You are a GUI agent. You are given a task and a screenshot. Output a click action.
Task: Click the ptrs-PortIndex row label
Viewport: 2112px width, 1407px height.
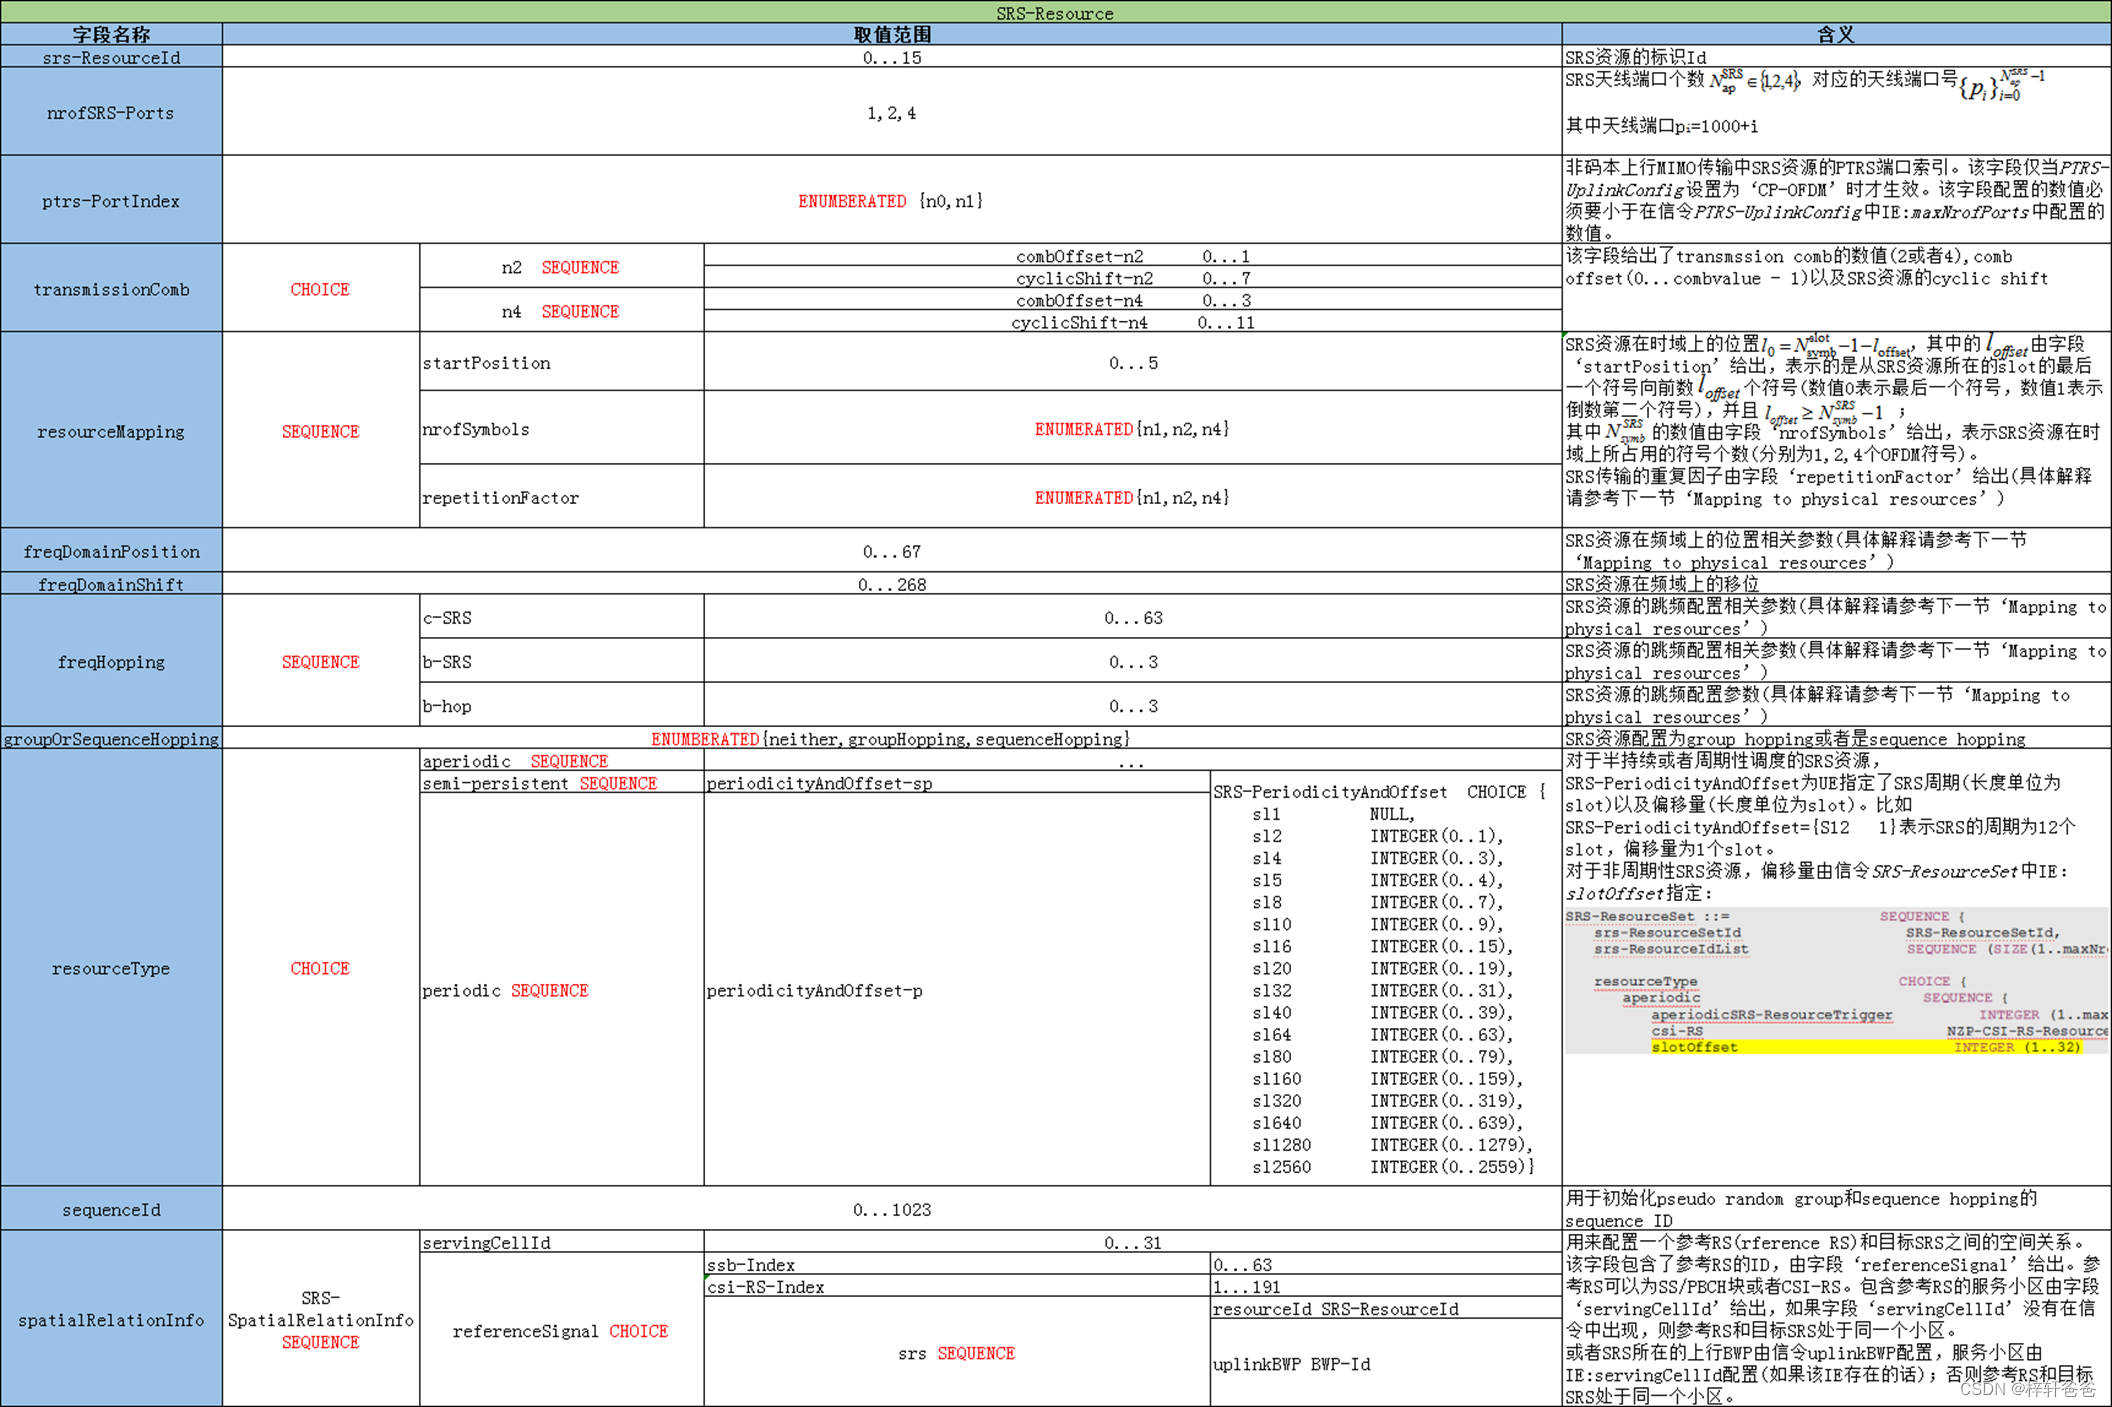[x=110, y=200]
